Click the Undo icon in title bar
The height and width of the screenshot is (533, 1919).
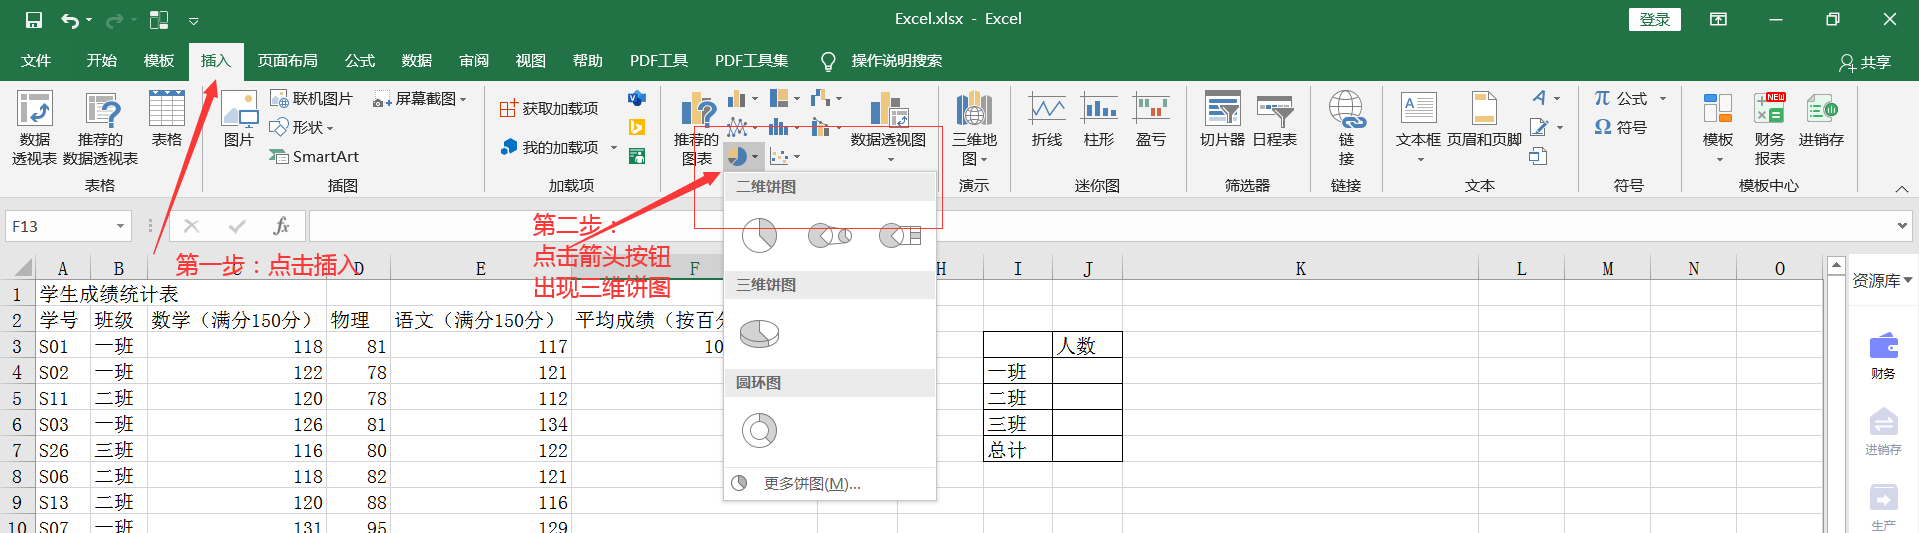[69, 19]
